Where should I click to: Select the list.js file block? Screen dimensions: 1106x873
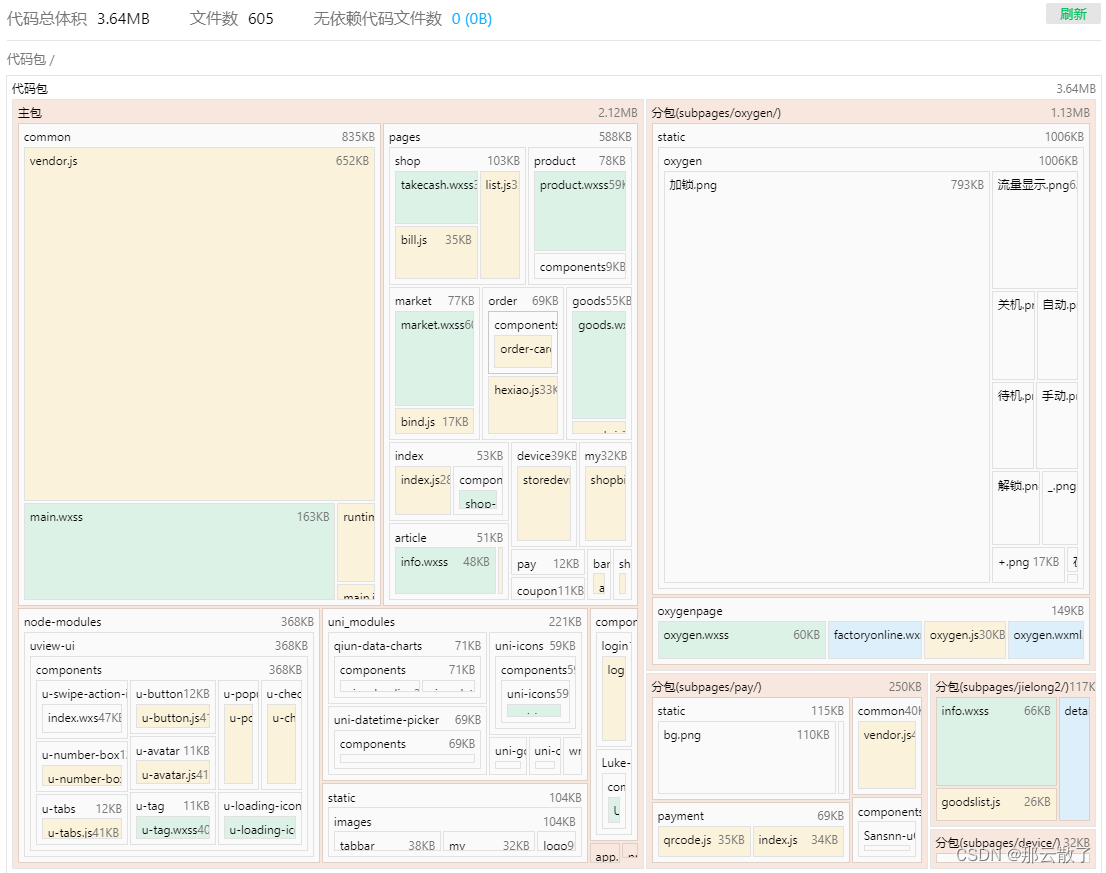pos(500,225)
